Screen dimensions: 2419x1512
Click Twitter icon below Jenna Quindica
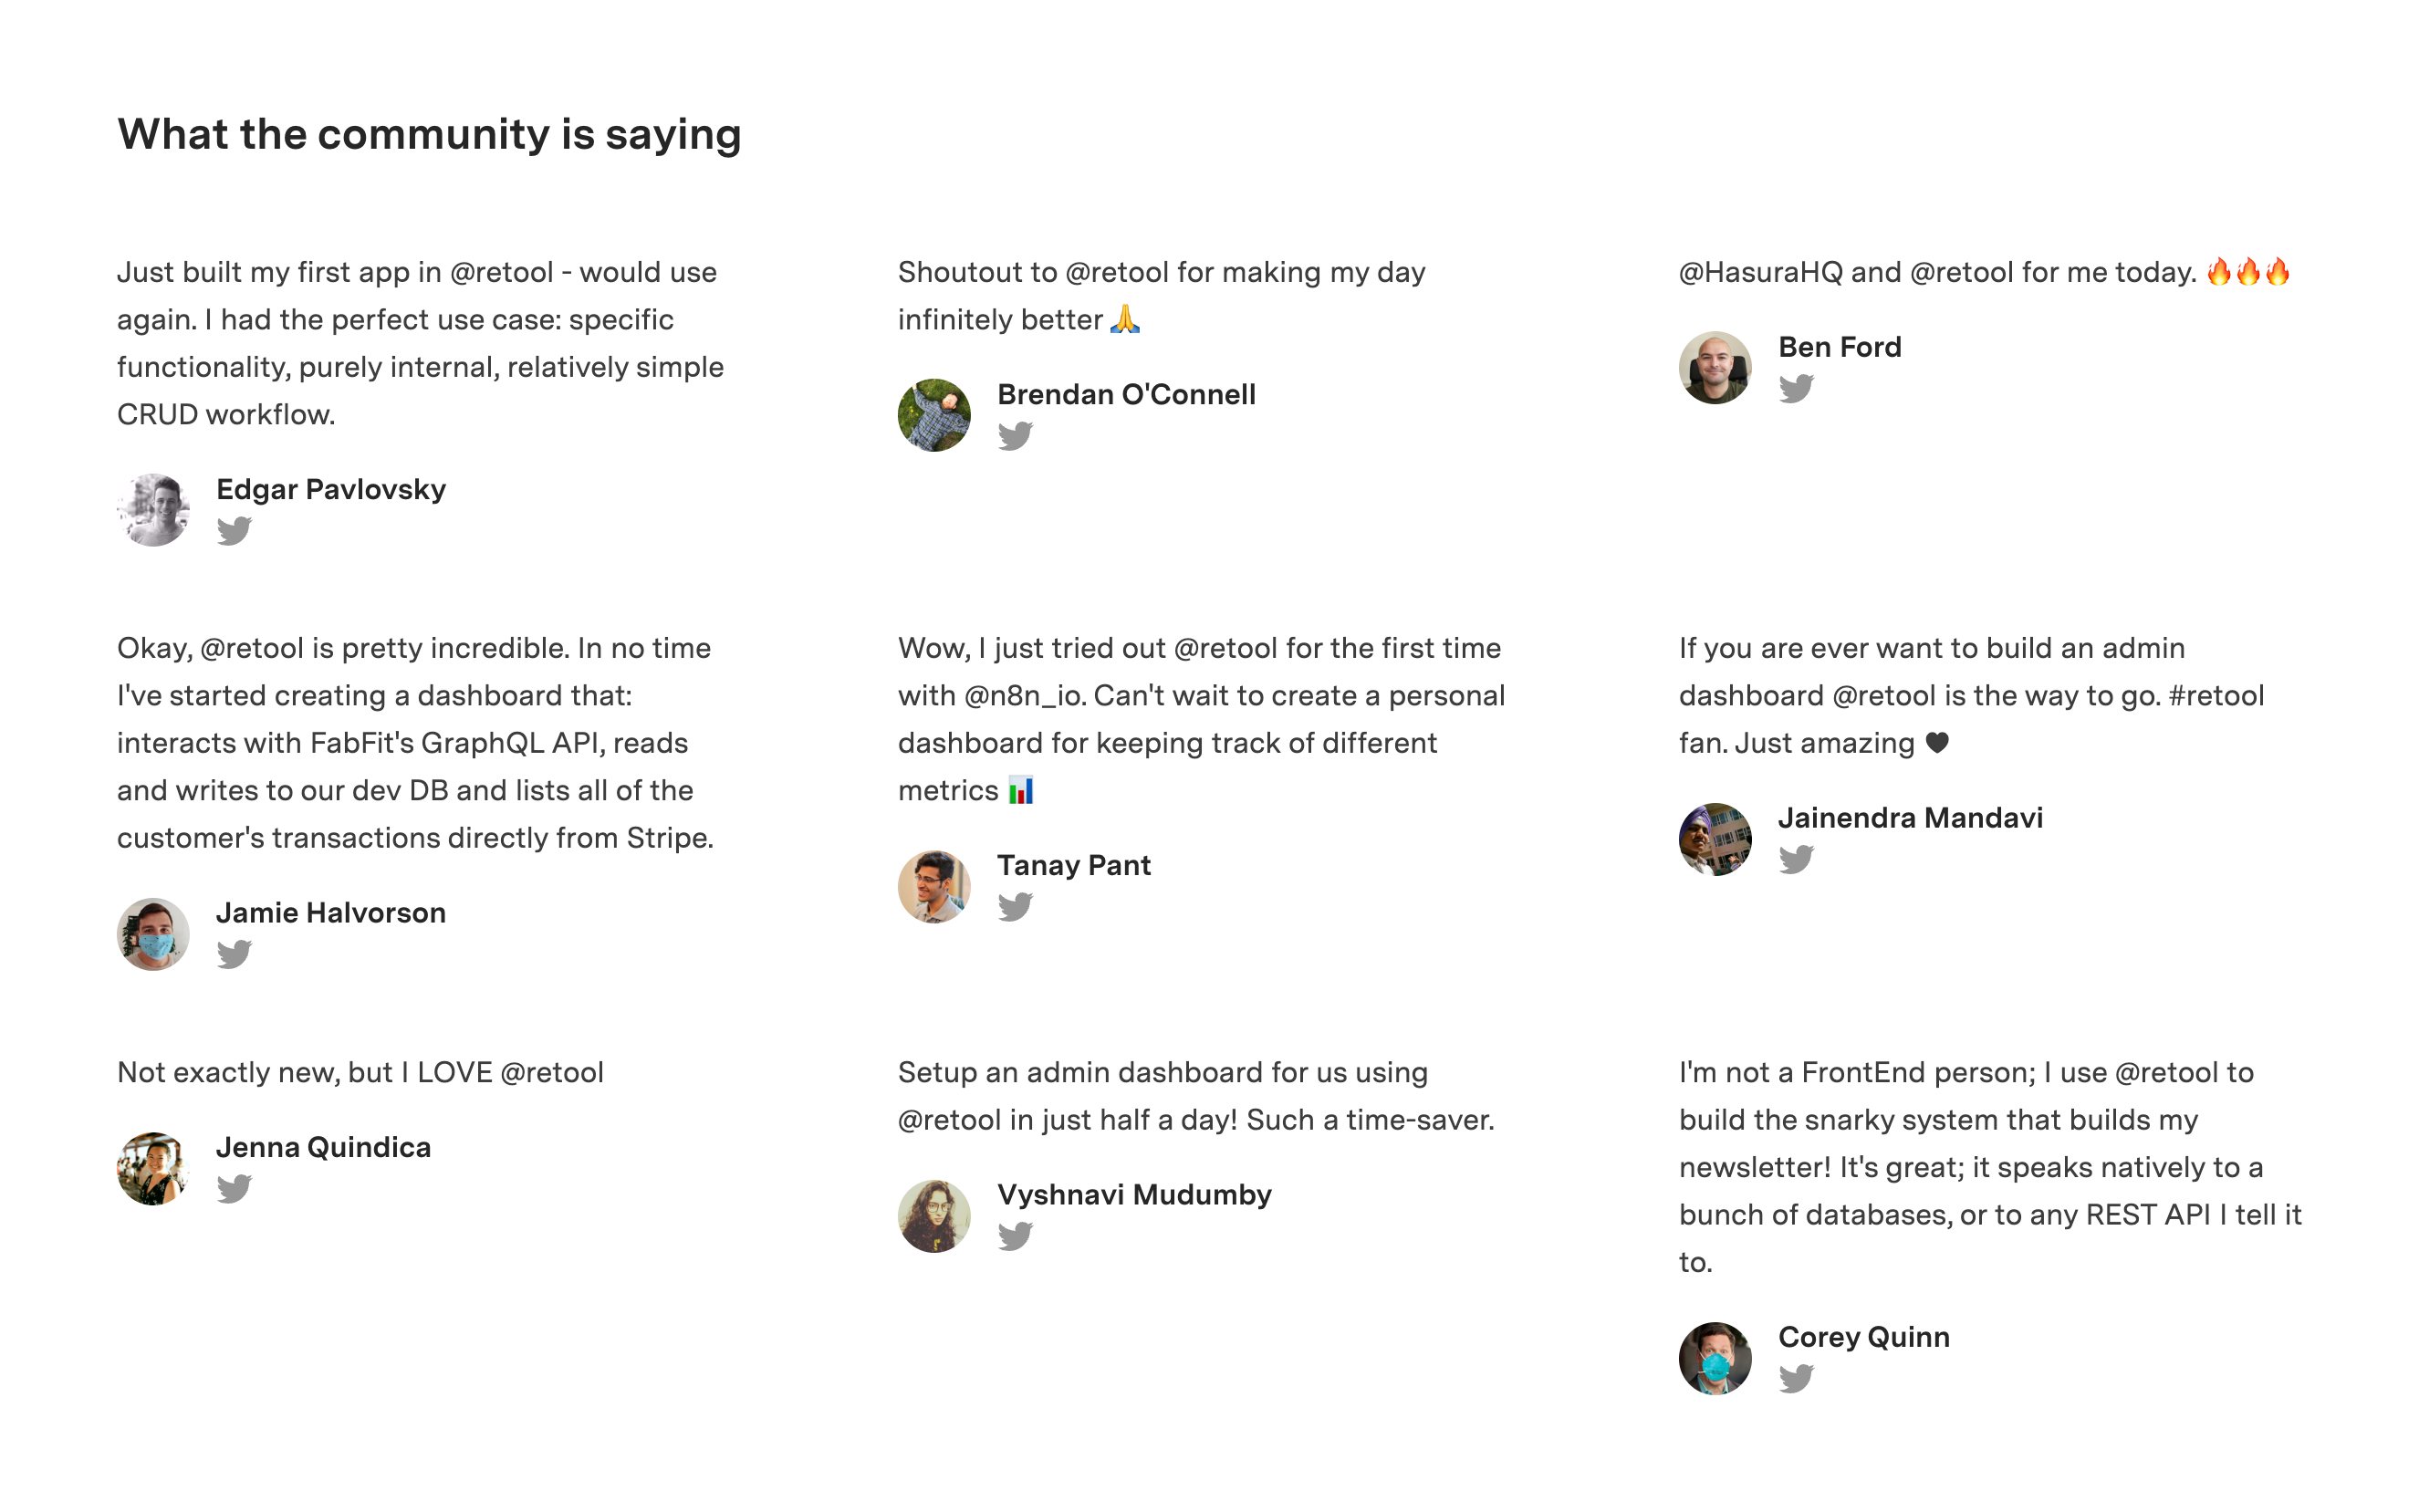234,1188
